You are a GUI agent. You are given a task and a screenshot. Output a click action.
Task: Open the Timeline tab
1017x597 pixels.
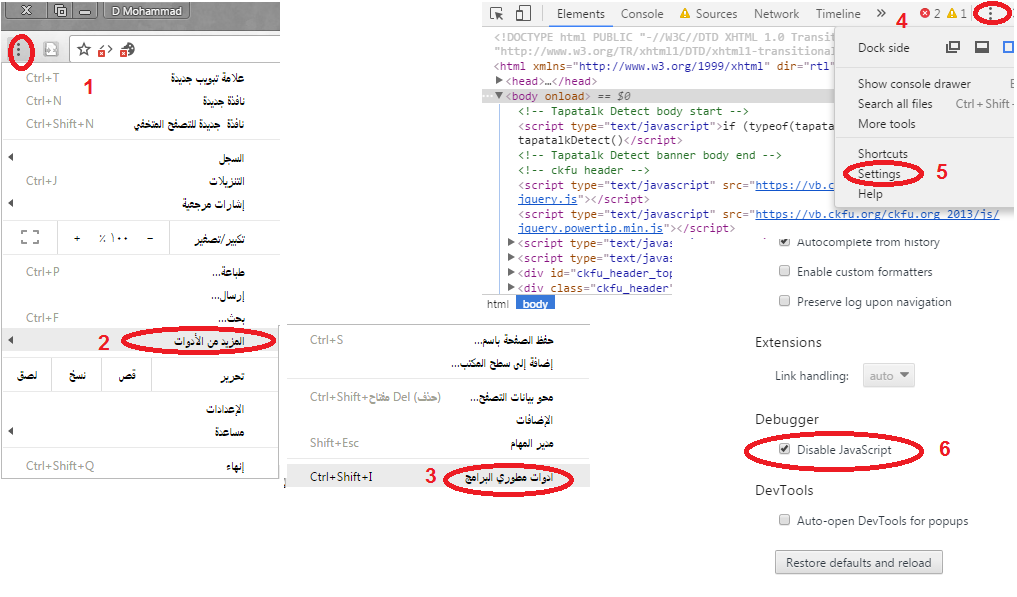click(838, 14)
